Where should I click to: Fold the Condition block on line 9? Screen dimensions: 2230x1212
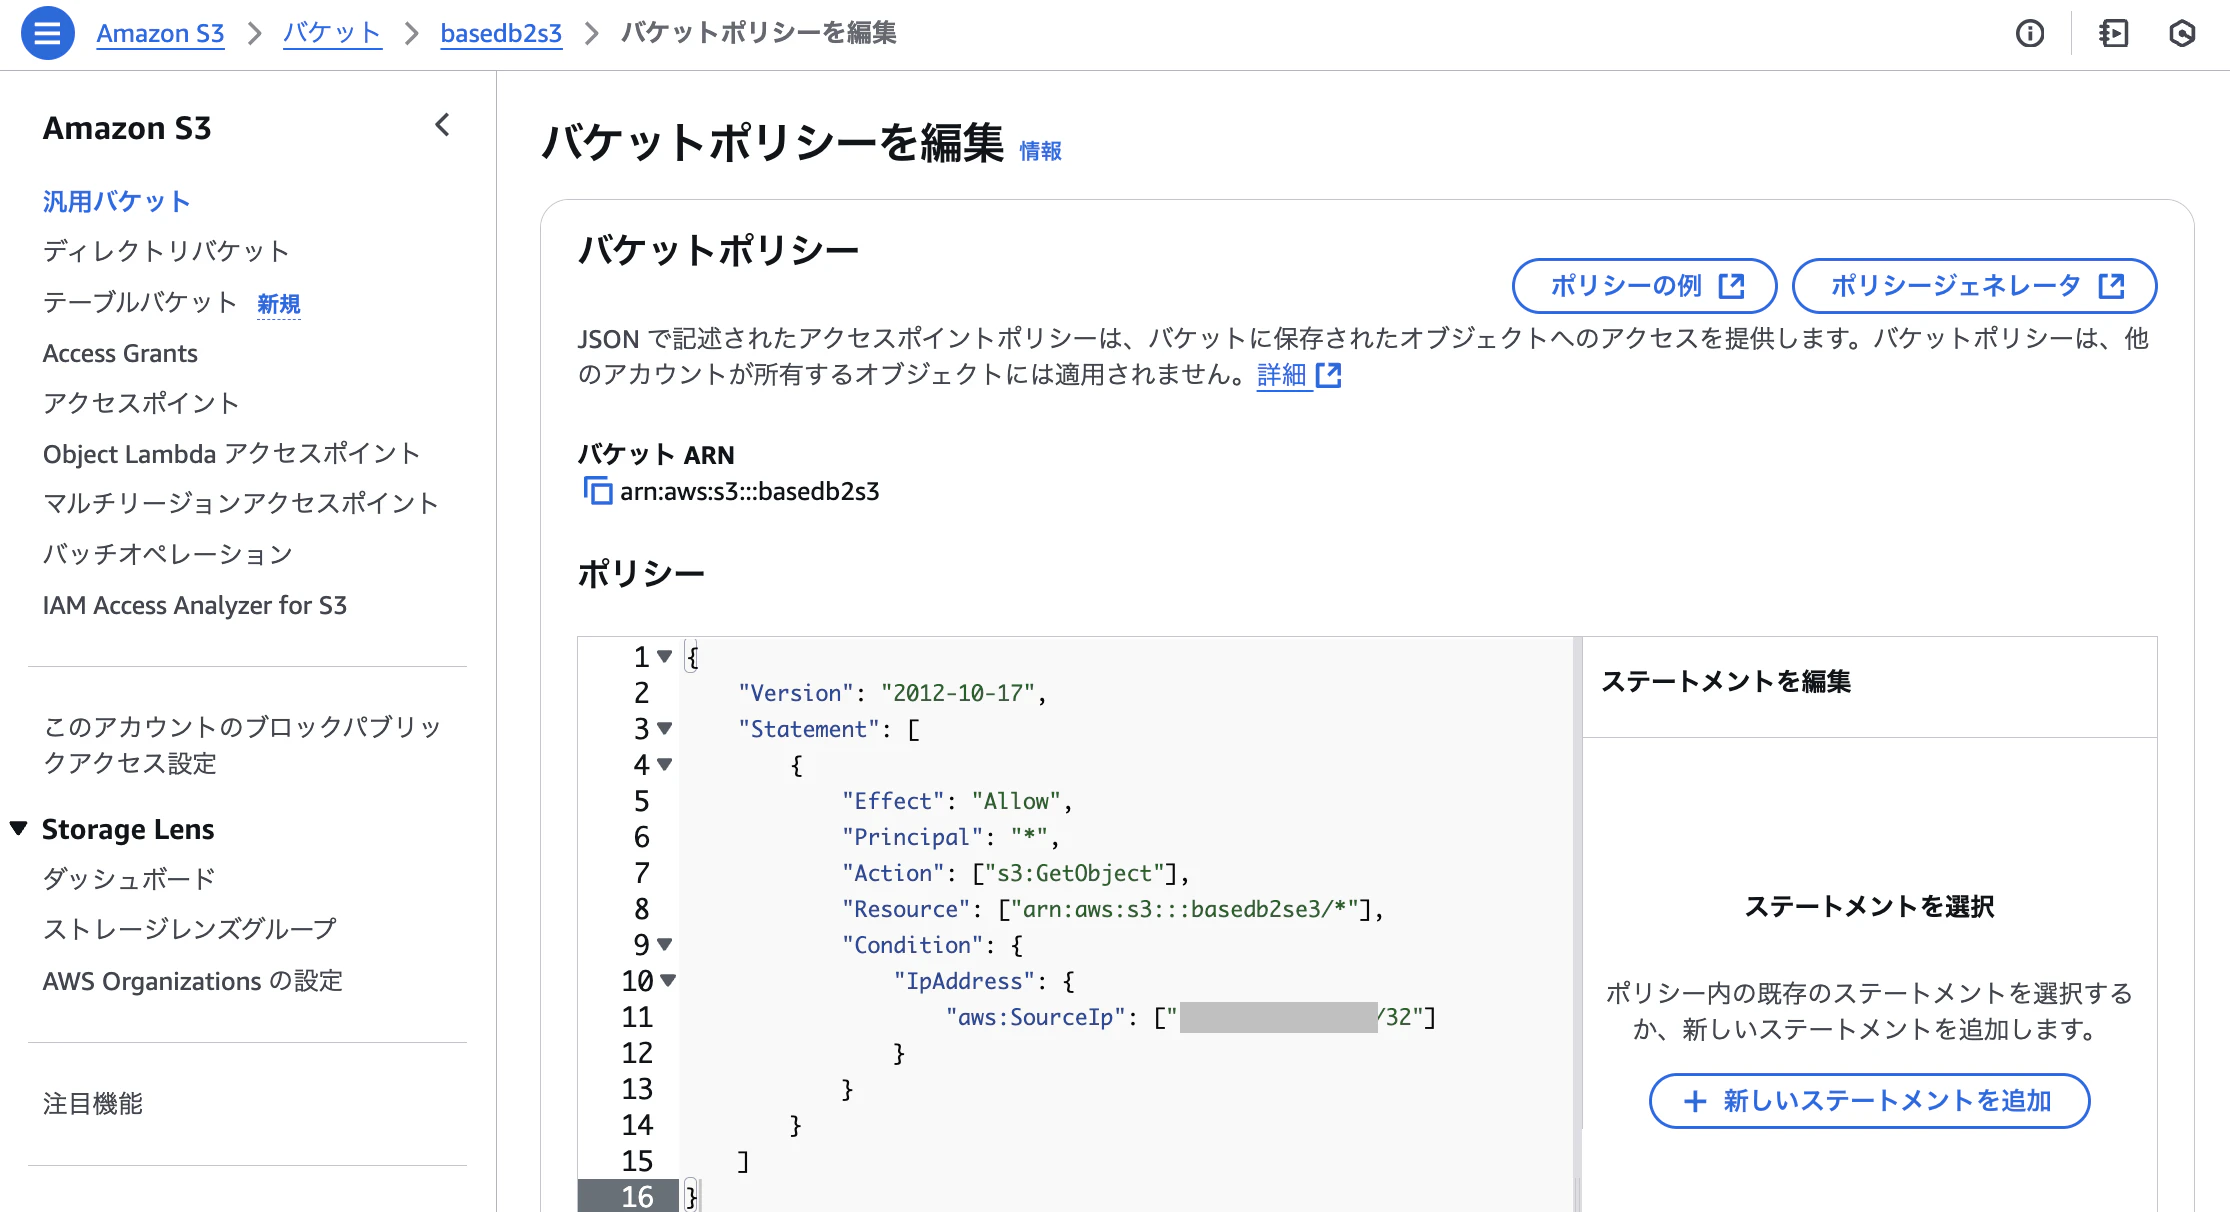(x=665, y=945)
